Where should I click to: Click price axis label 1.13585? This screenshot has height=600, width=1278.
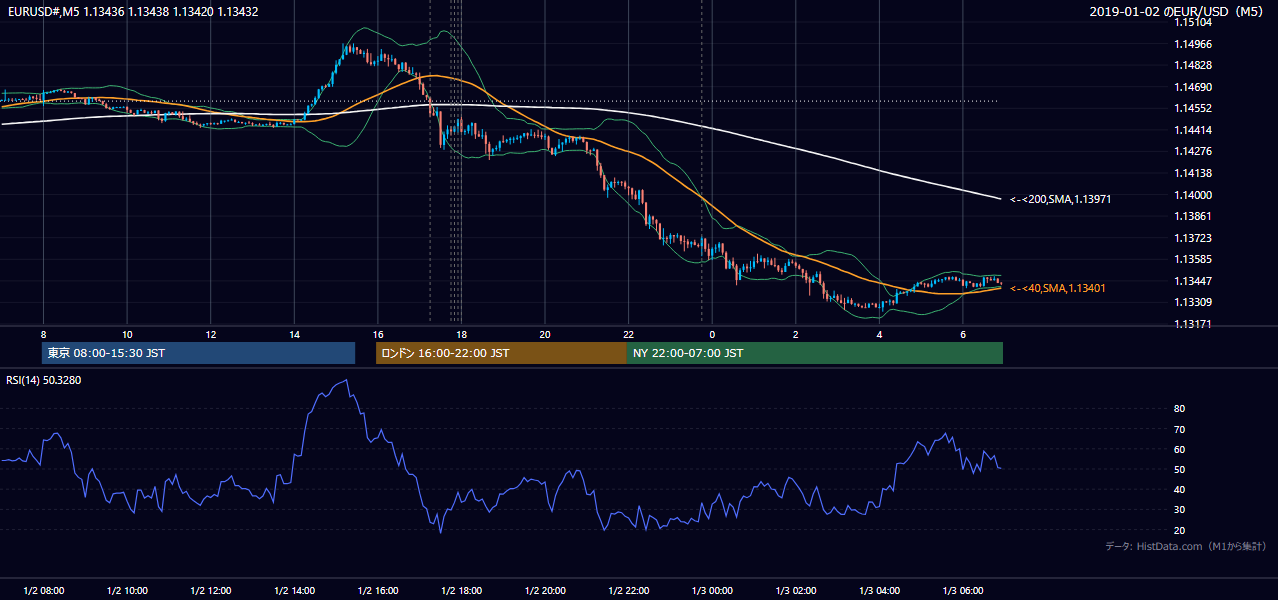point(1193,260)
